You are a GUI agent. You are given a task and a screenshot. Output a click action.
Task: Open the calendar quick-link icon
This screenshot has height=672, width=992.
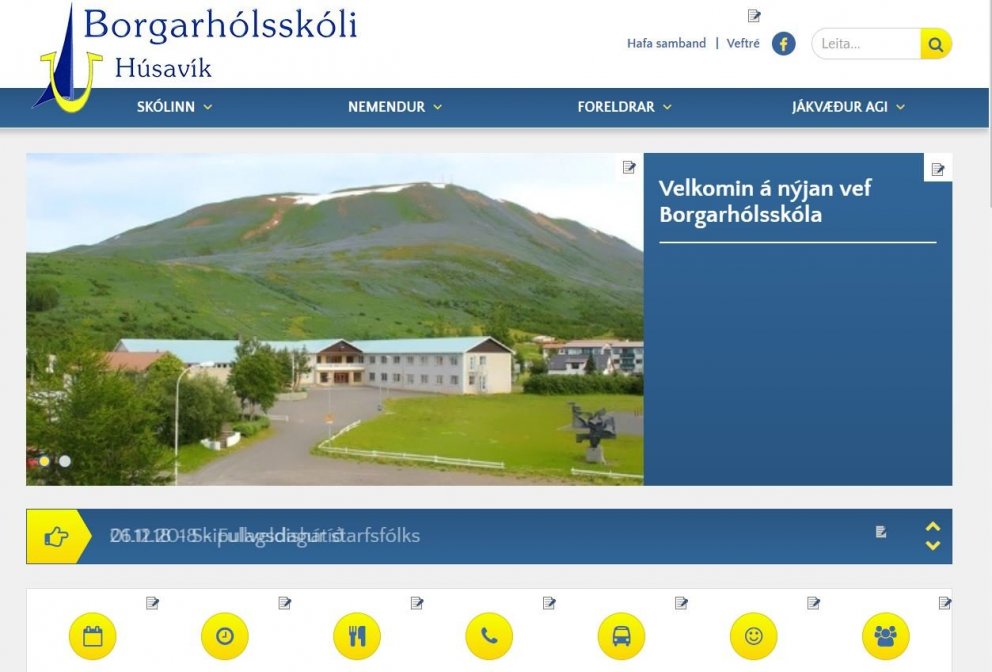92,635
